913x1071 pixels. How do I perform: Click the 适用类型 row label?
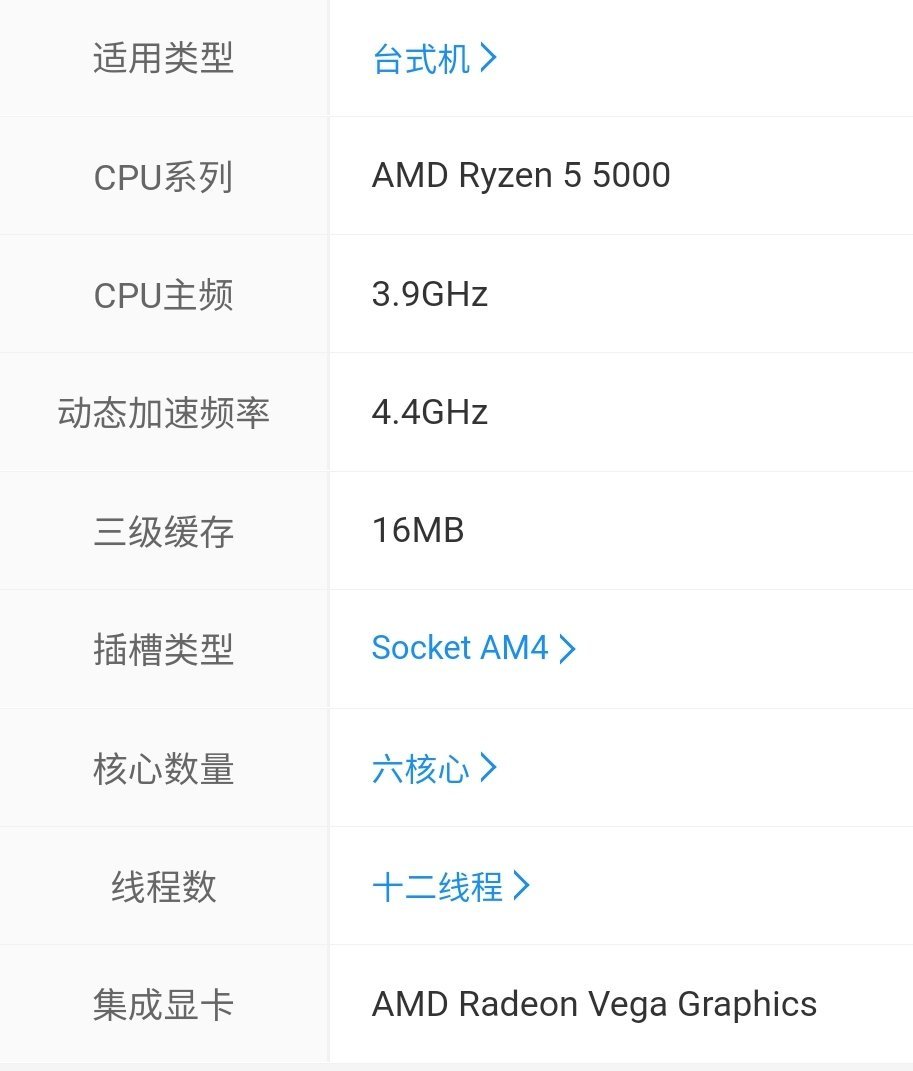(x=162, y=59)
